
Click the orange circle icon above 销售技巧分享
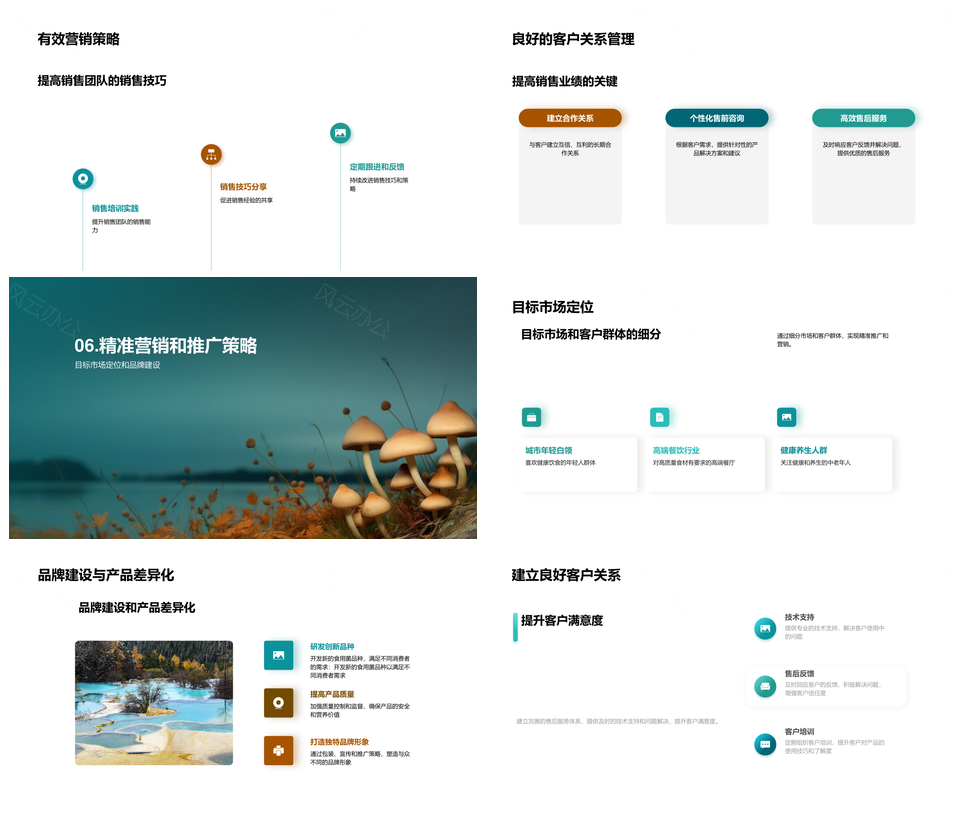click(x=211, y=154)
